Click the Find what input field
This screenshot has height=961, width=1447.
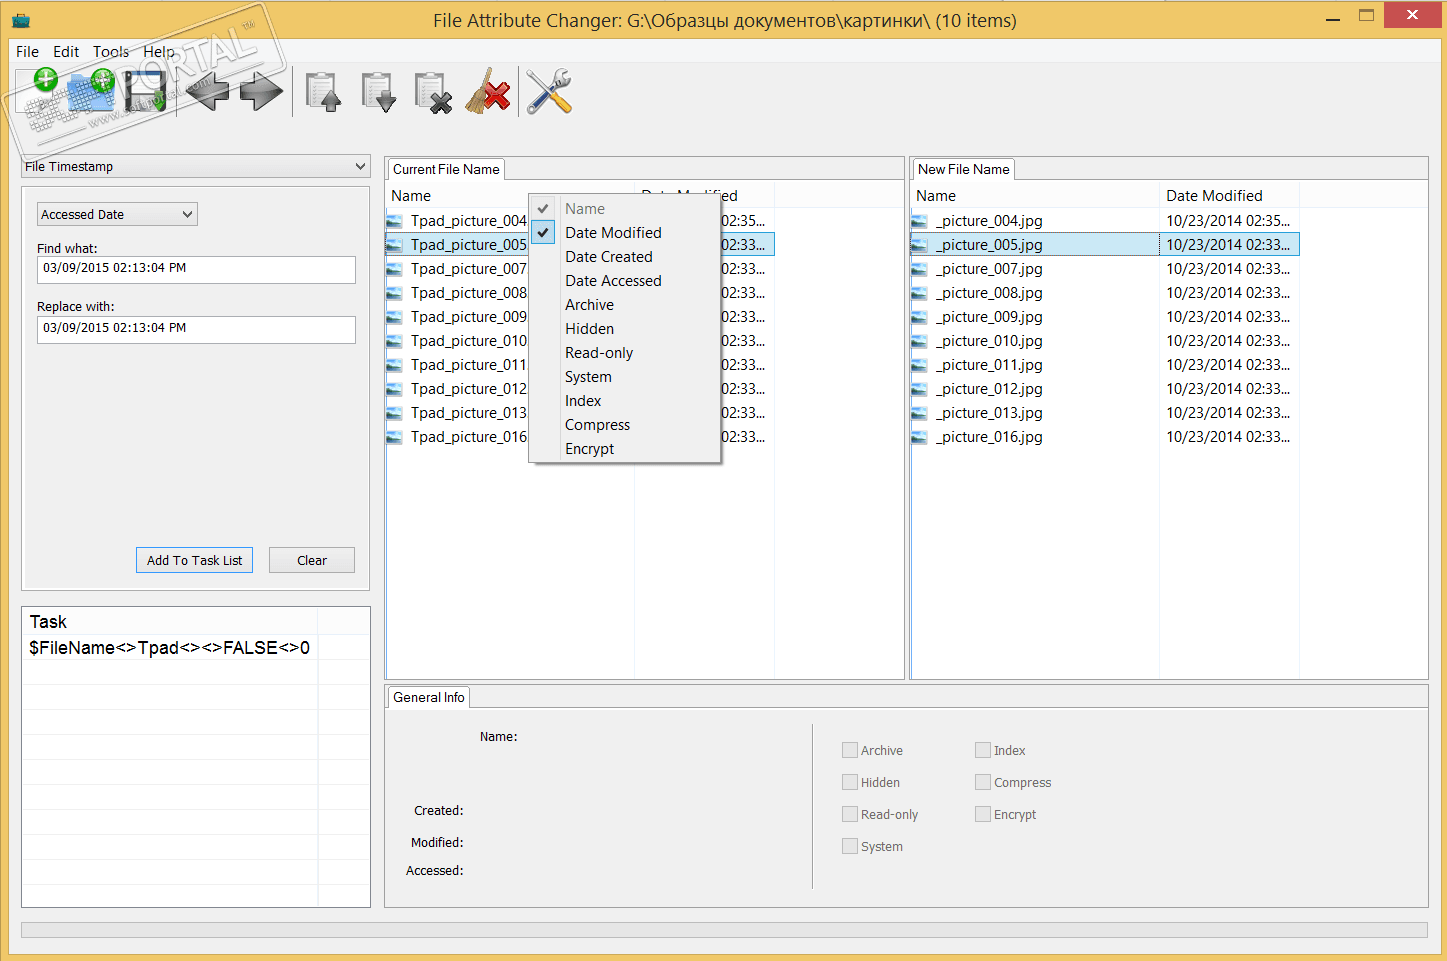pos(196,269)
